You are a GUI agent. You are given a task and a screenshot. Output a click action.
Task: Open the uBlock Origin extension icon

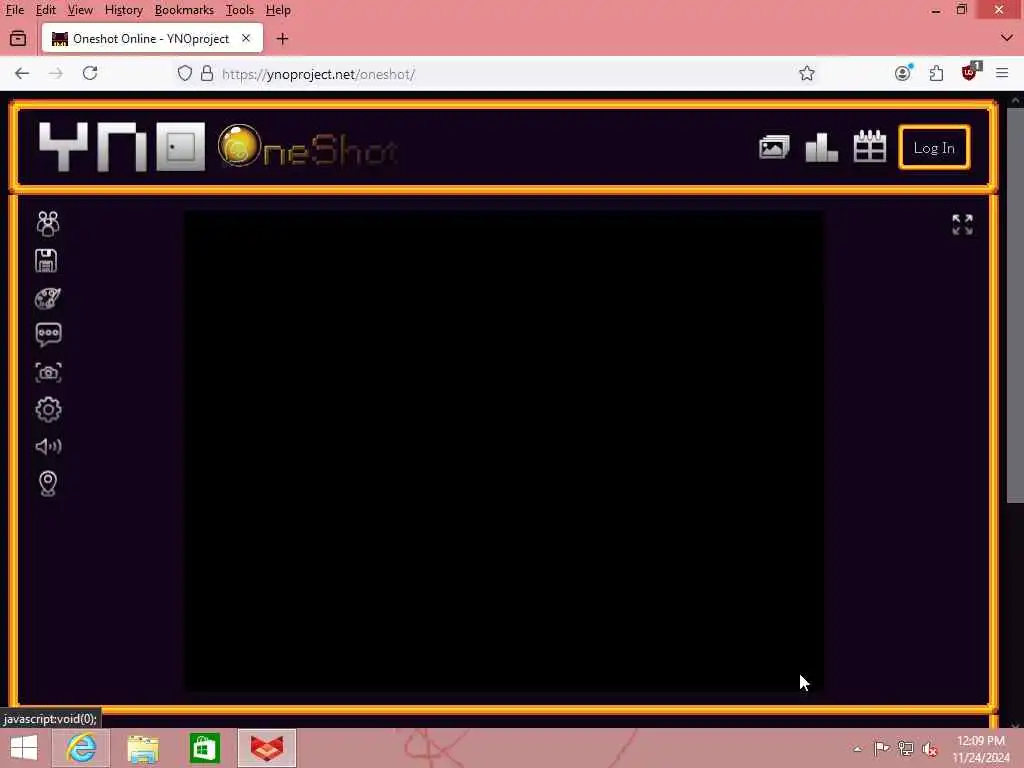pos(970,72)
